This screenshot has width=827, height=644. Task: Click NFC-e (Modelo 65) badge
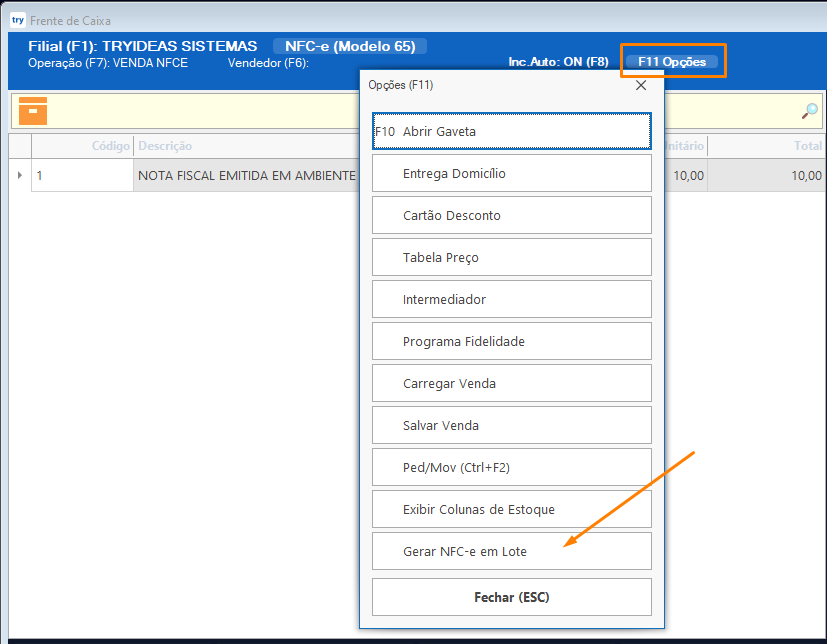[x=350, y=46]
